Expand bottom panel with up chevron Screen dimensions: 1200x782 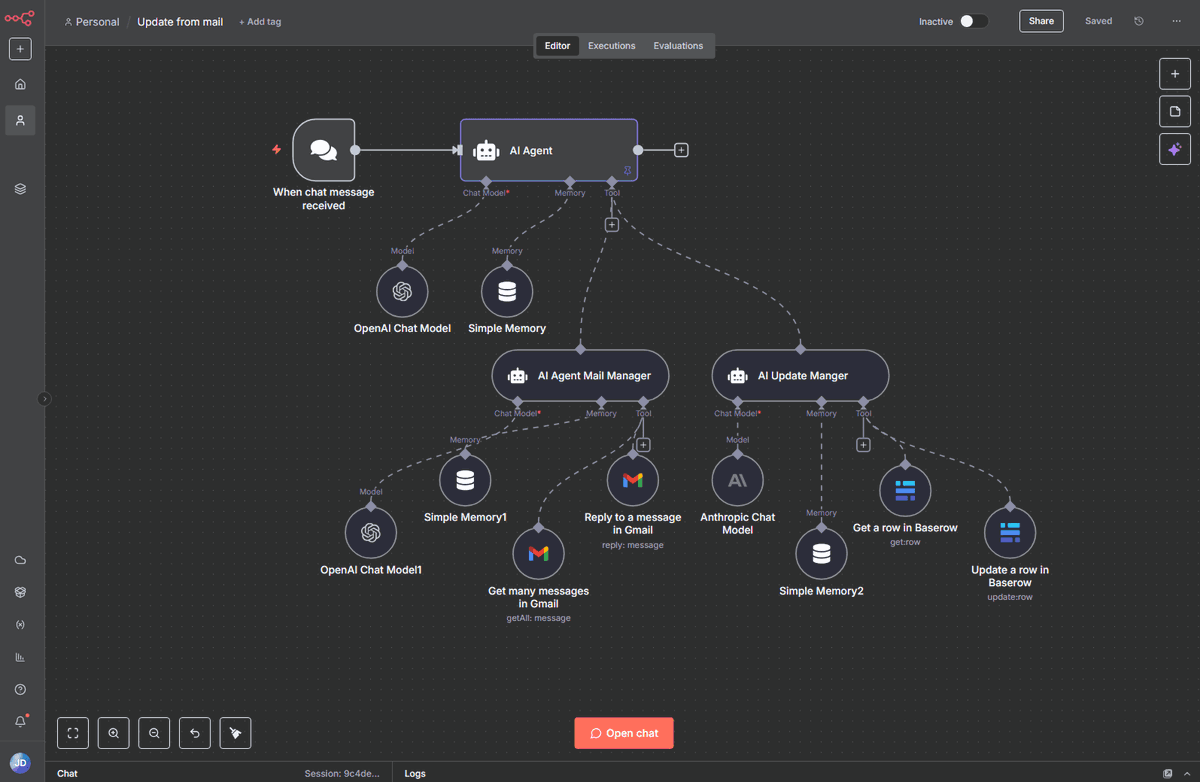point(1187,773)
